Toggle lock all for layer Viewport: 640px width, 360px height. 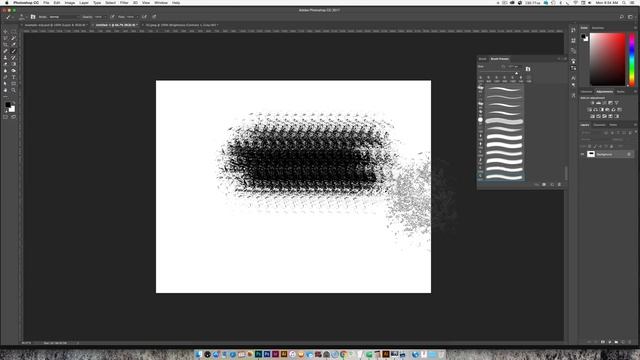(611, 146)
